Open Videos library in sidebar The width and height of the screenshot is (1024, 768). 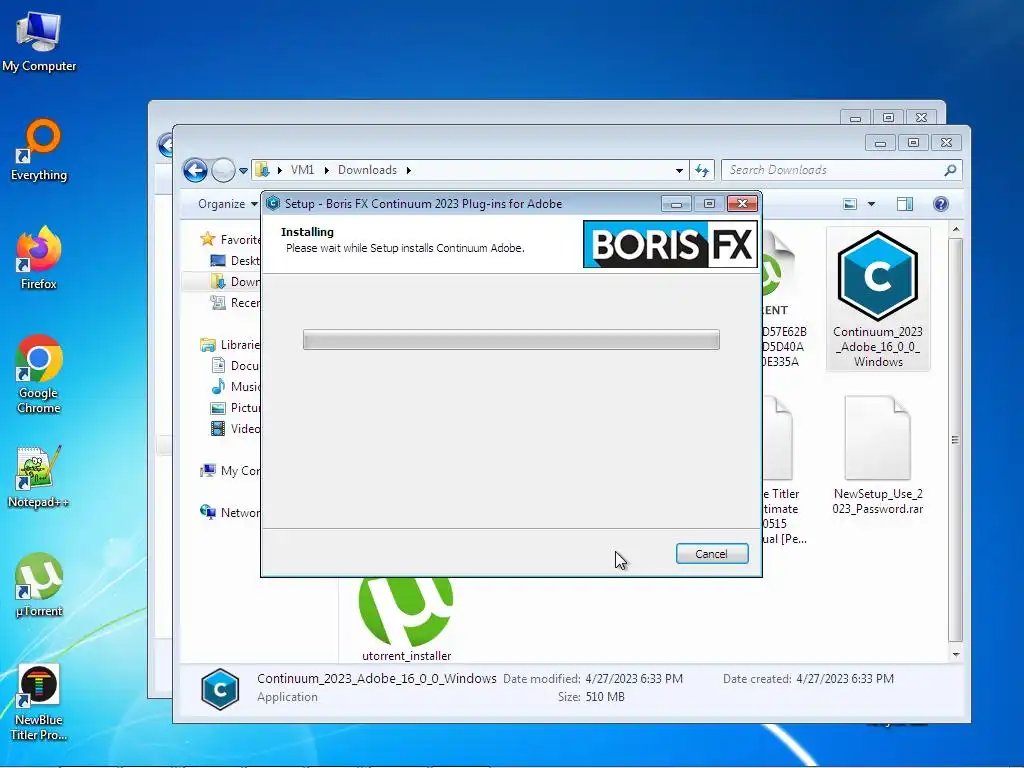click(x=235, y=428)
